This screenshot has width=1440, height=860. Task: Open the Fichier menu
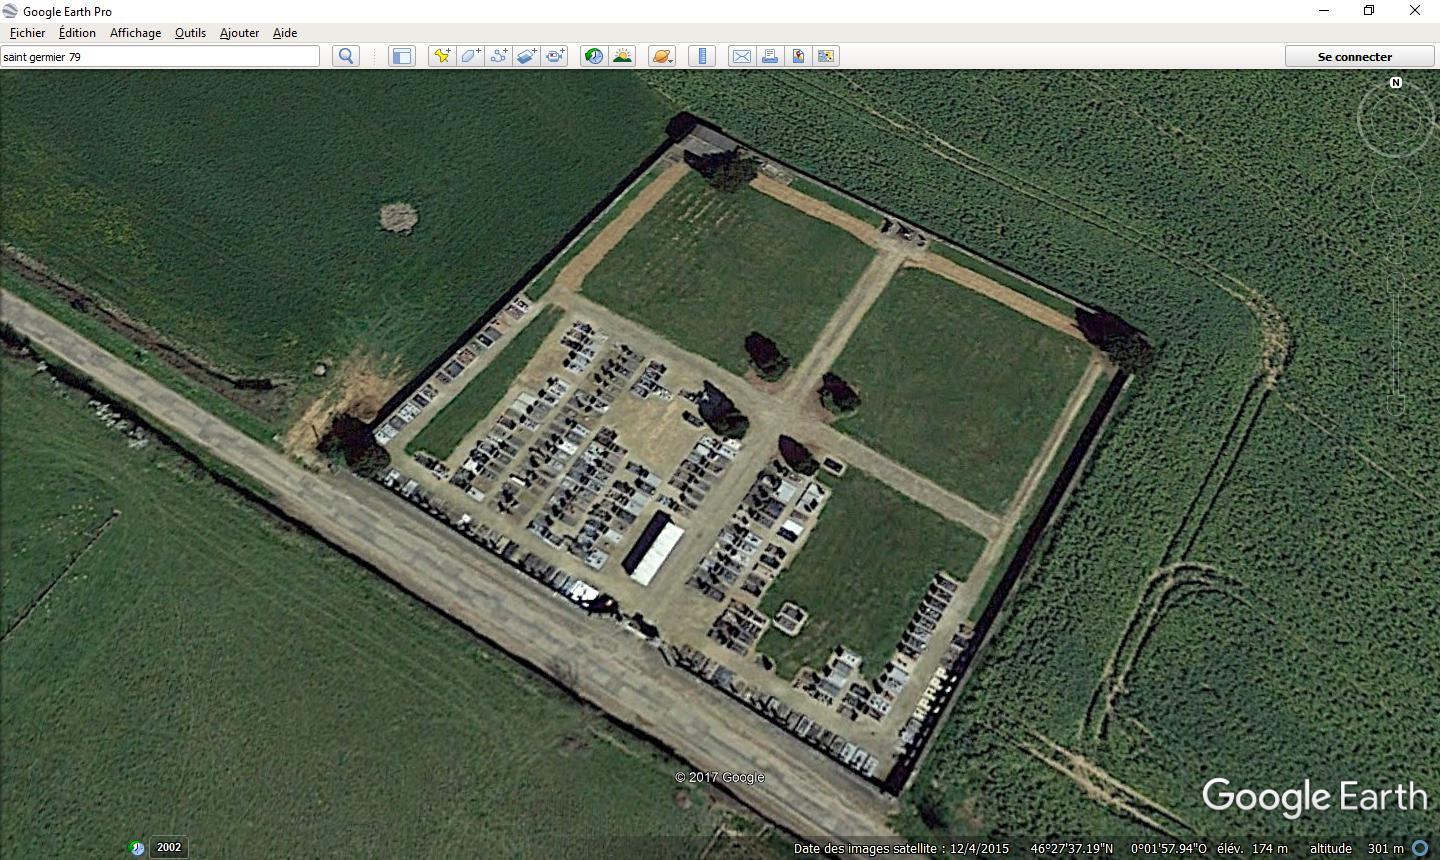[x=28, y=32]
